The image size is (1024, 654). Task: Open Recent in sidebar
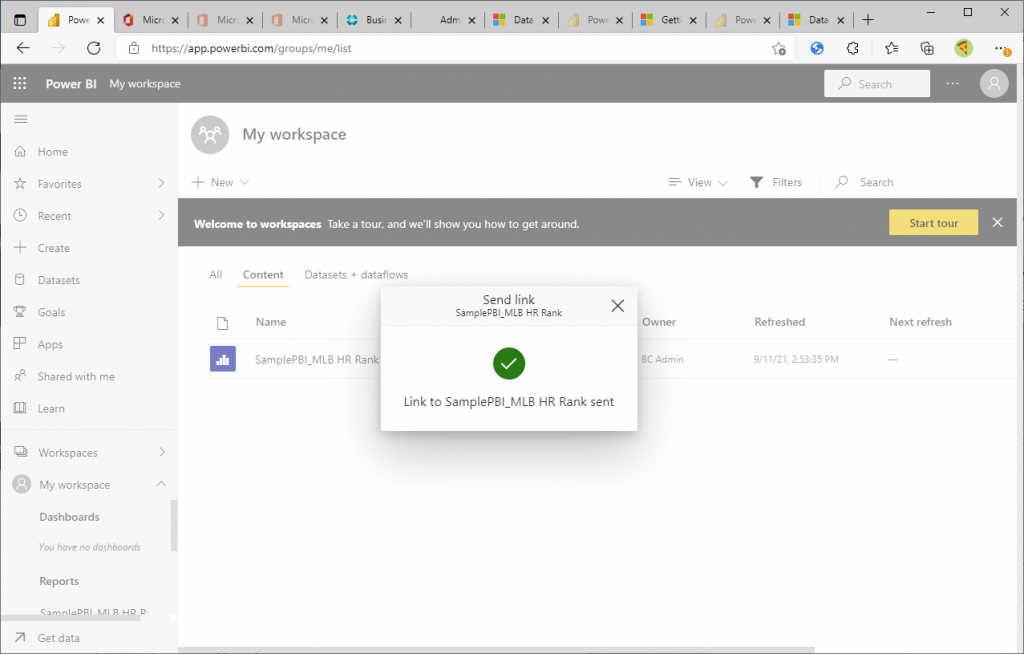coord(54,216)
